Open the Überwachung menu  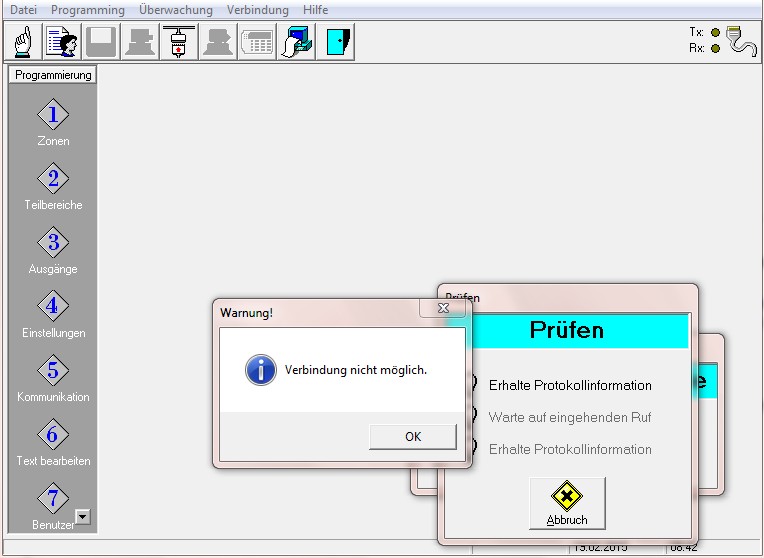coord(176,10)
